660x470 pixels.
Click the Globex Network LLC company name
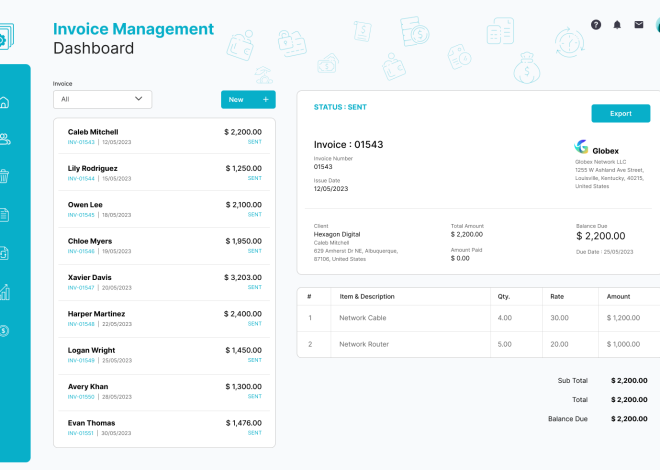click(601, 162)
